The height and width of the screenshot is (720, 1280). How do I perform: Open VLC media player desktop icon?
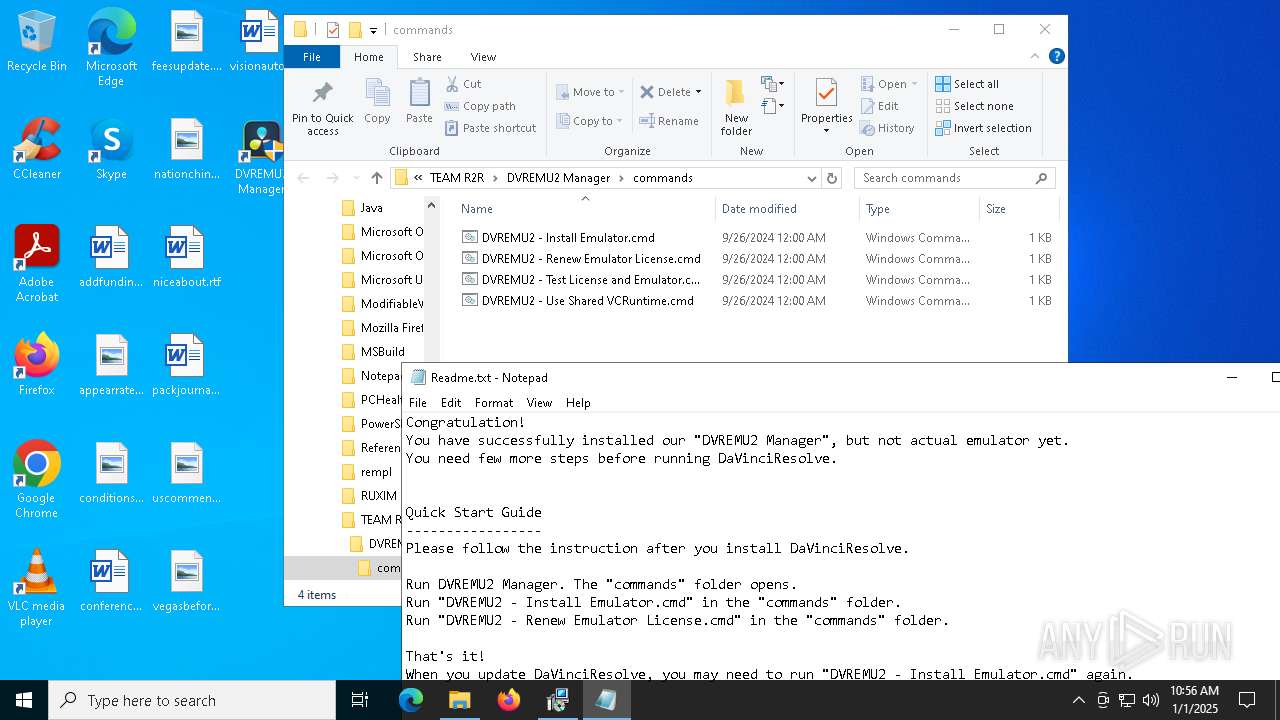click(x=37, y=588)
